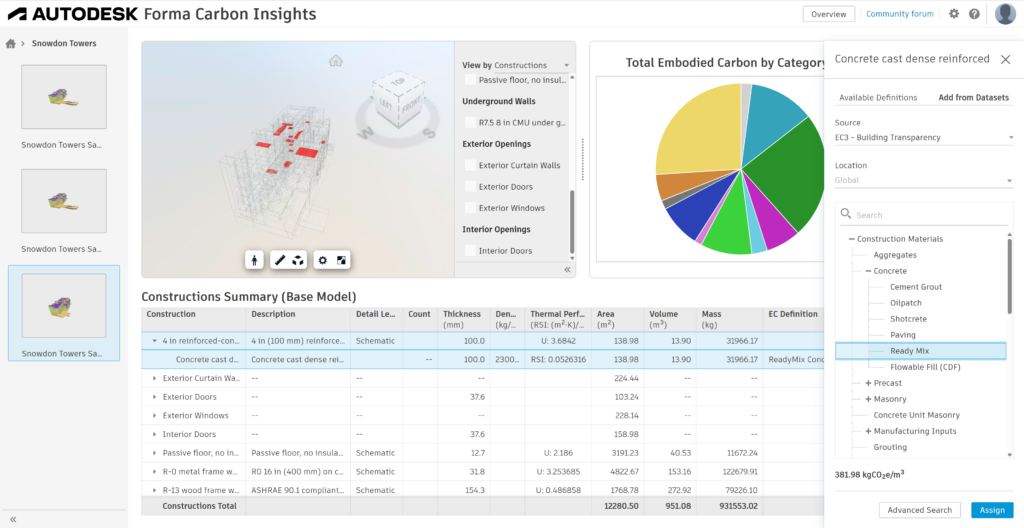Expand the R-0 metal frame w... table row
The width and height of the screenshot is (1024, 528).
[x=155, y=472]
